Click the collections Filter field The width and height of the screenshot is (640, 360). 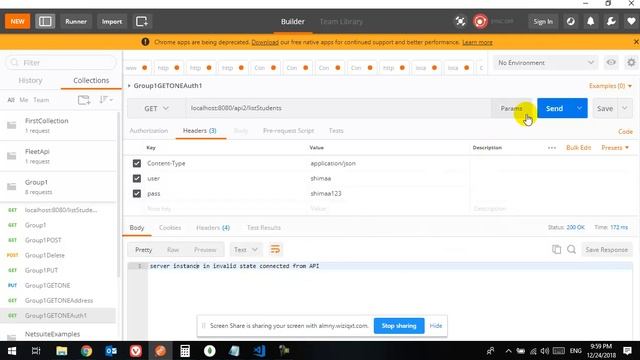61,62
